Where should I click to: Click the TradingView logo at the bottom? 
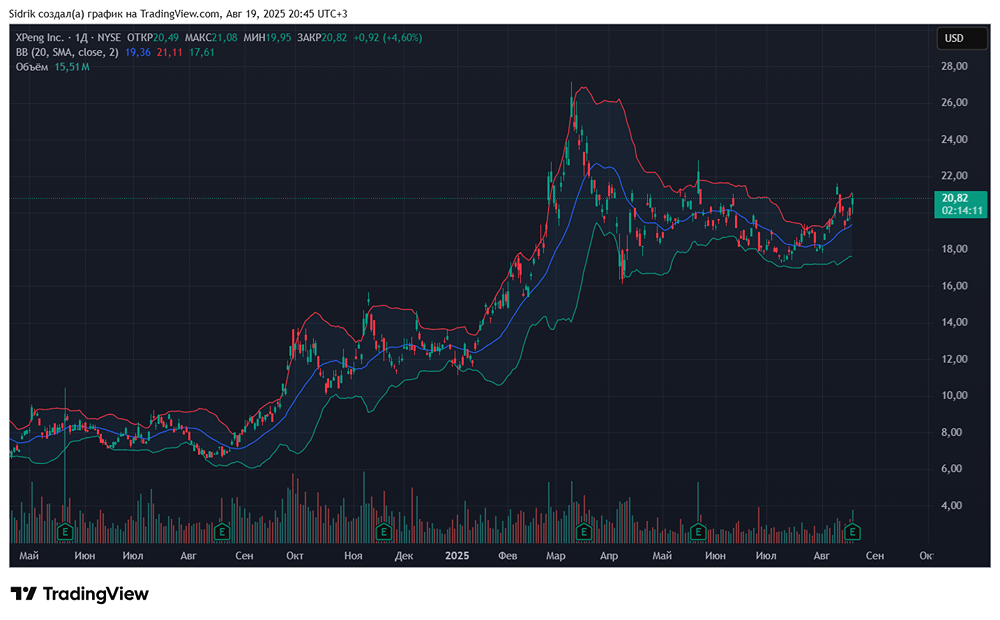click(x=80, y=594)
